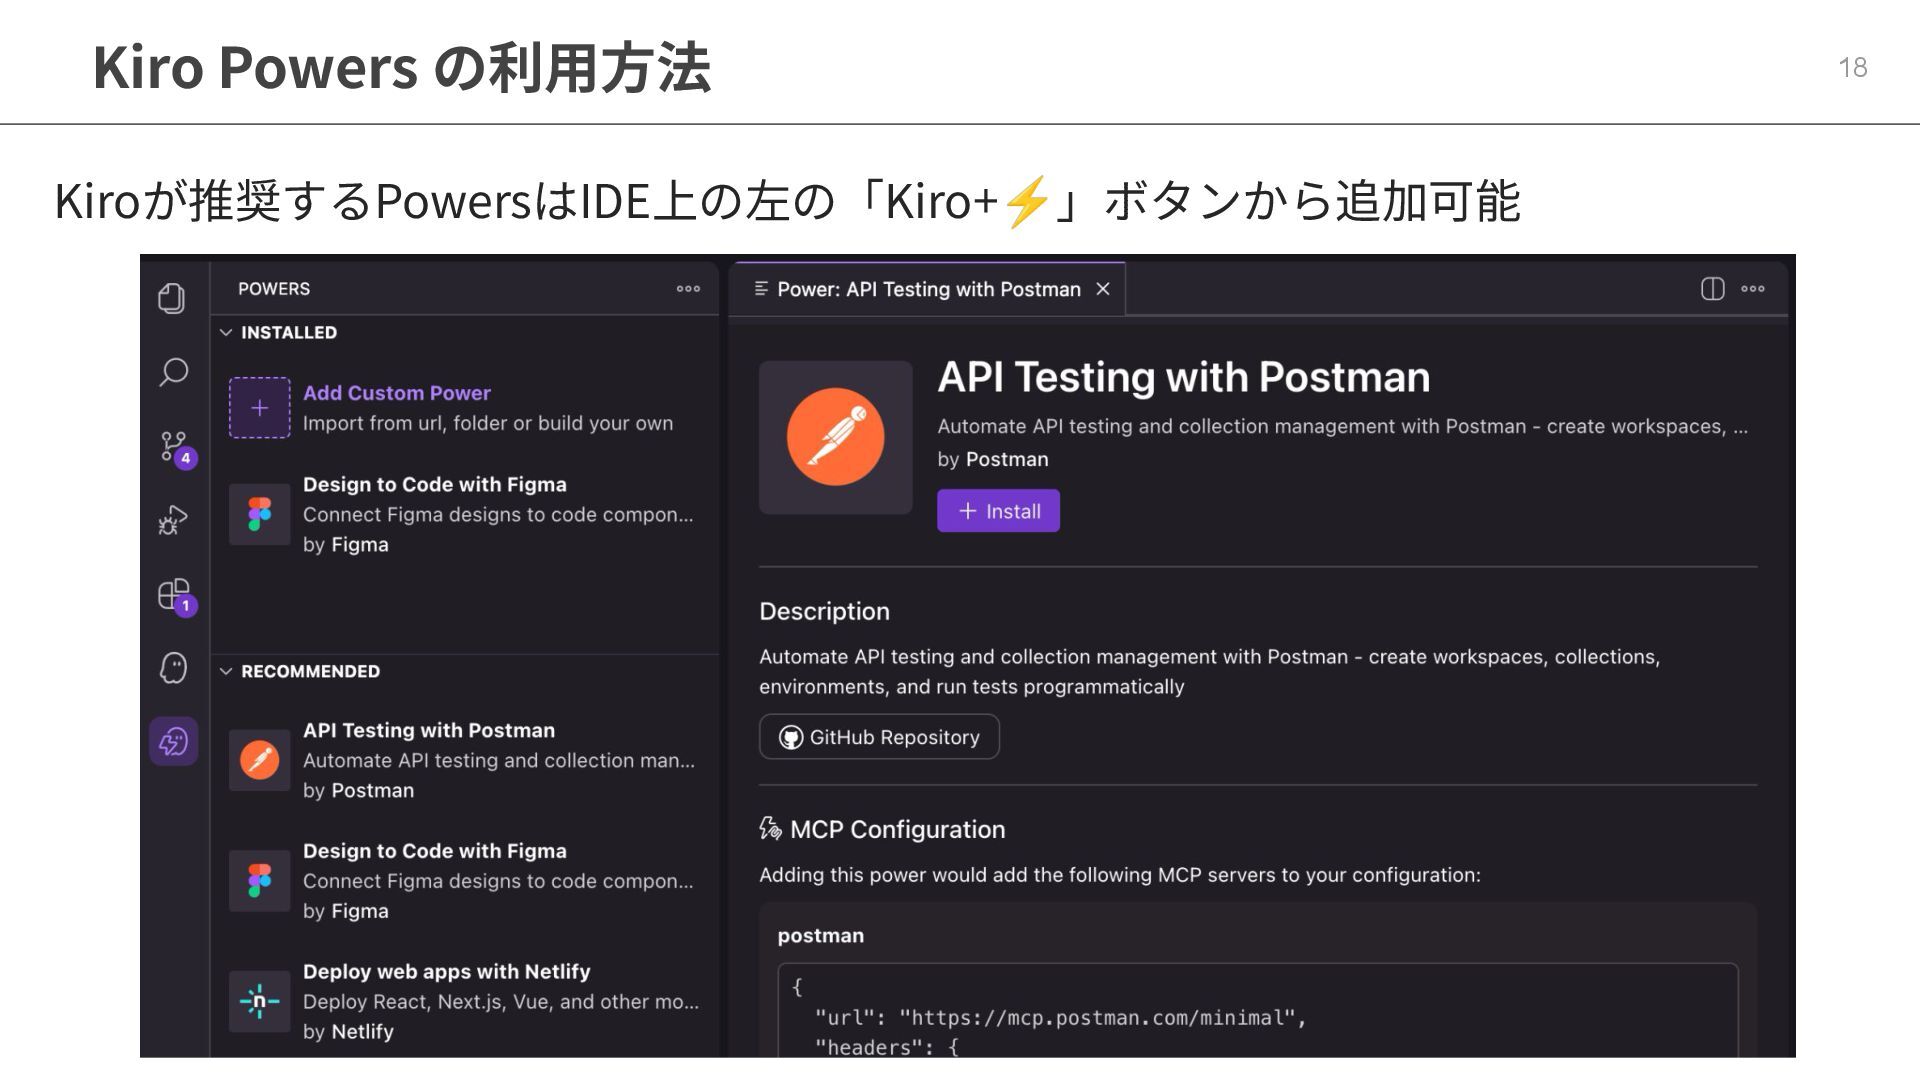
Task: Open the GitHub Repository link
Action: pyautogui.click(x=879, y=737)
